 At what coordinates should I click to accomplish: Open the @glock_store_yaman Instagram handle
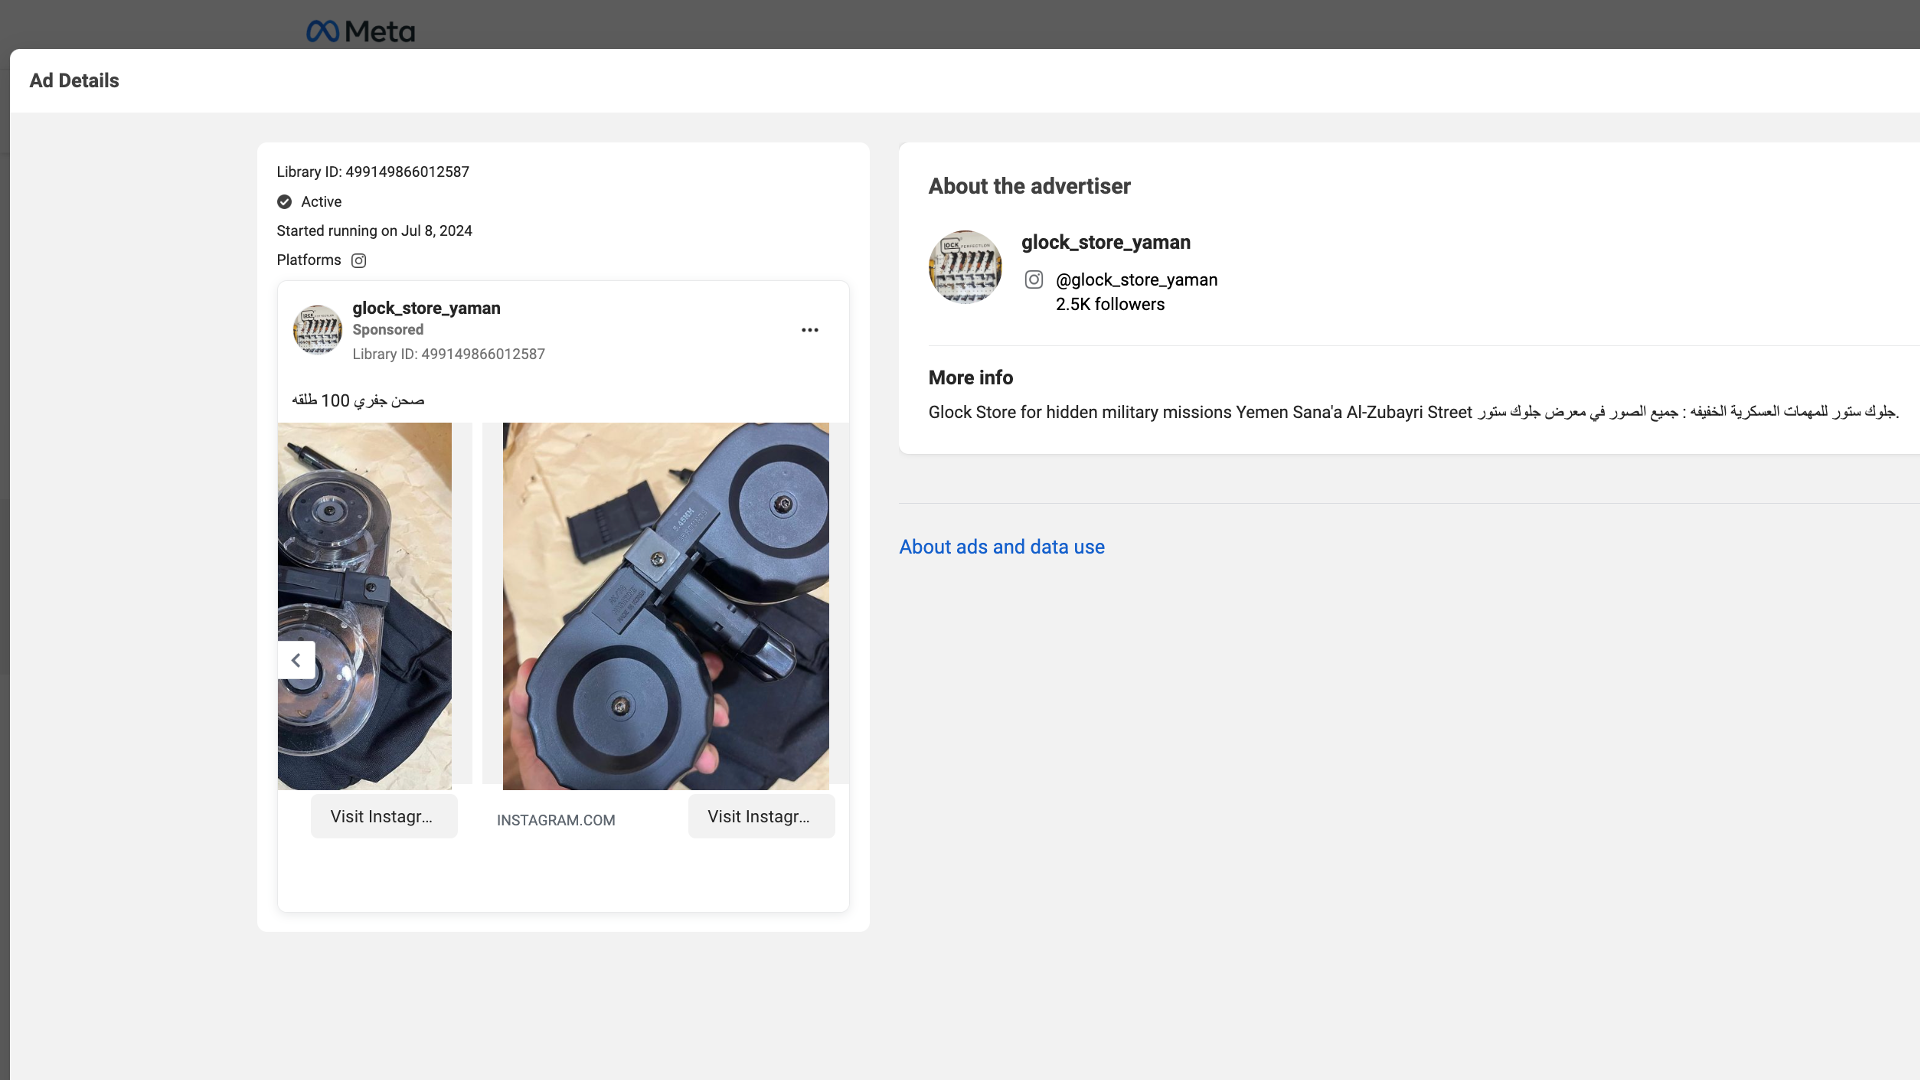(x=1137, y=280)
